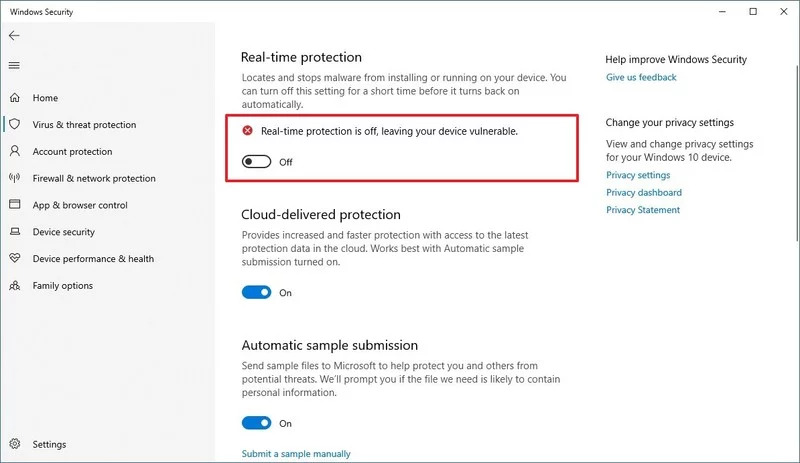Screen dimensions: 800x463
Task: Open Settings via the gear icon
Action: (x=14, y=444)
